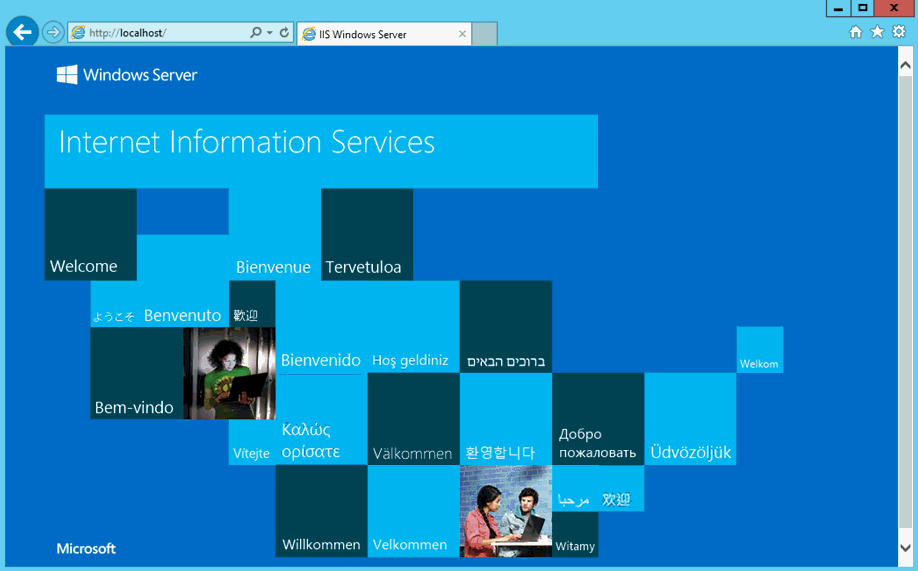Click the Καλώς ορίσατε text

click(311, 440)
